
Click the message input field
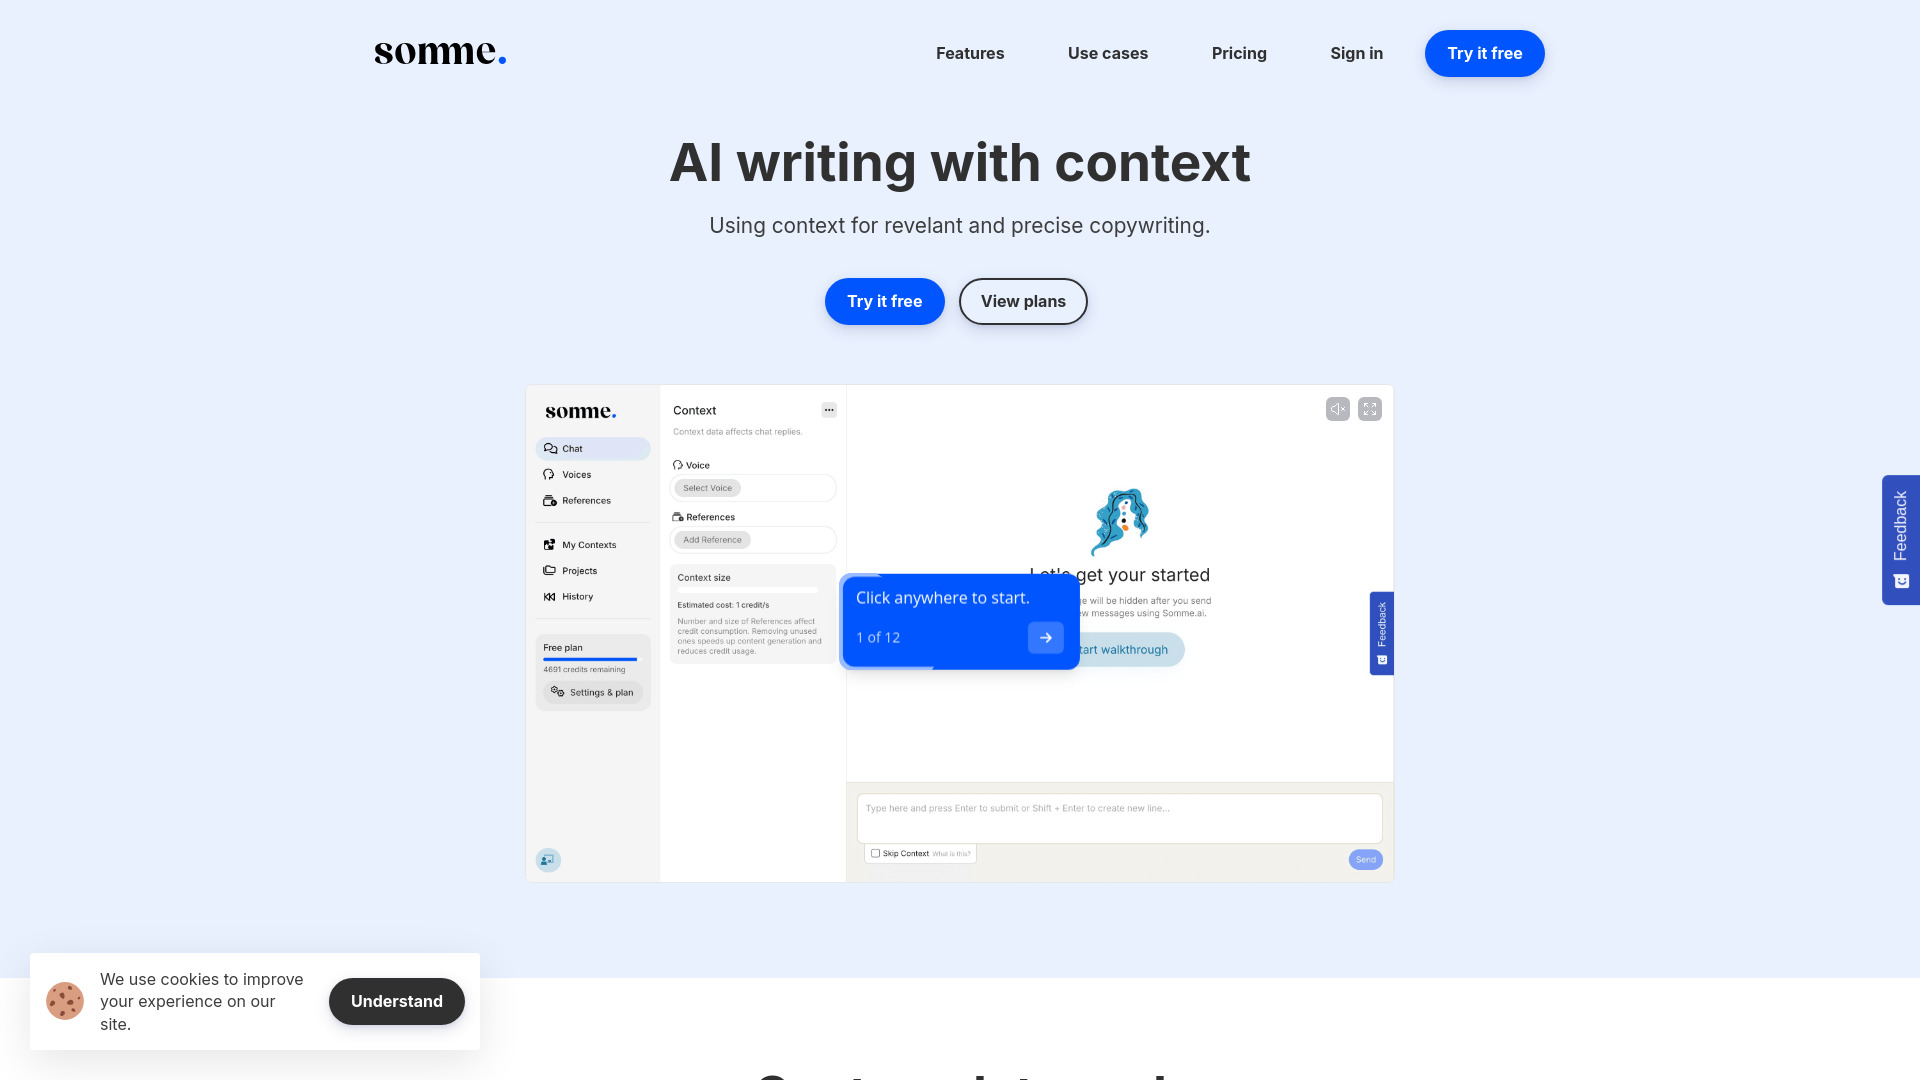pos(1118,816)
